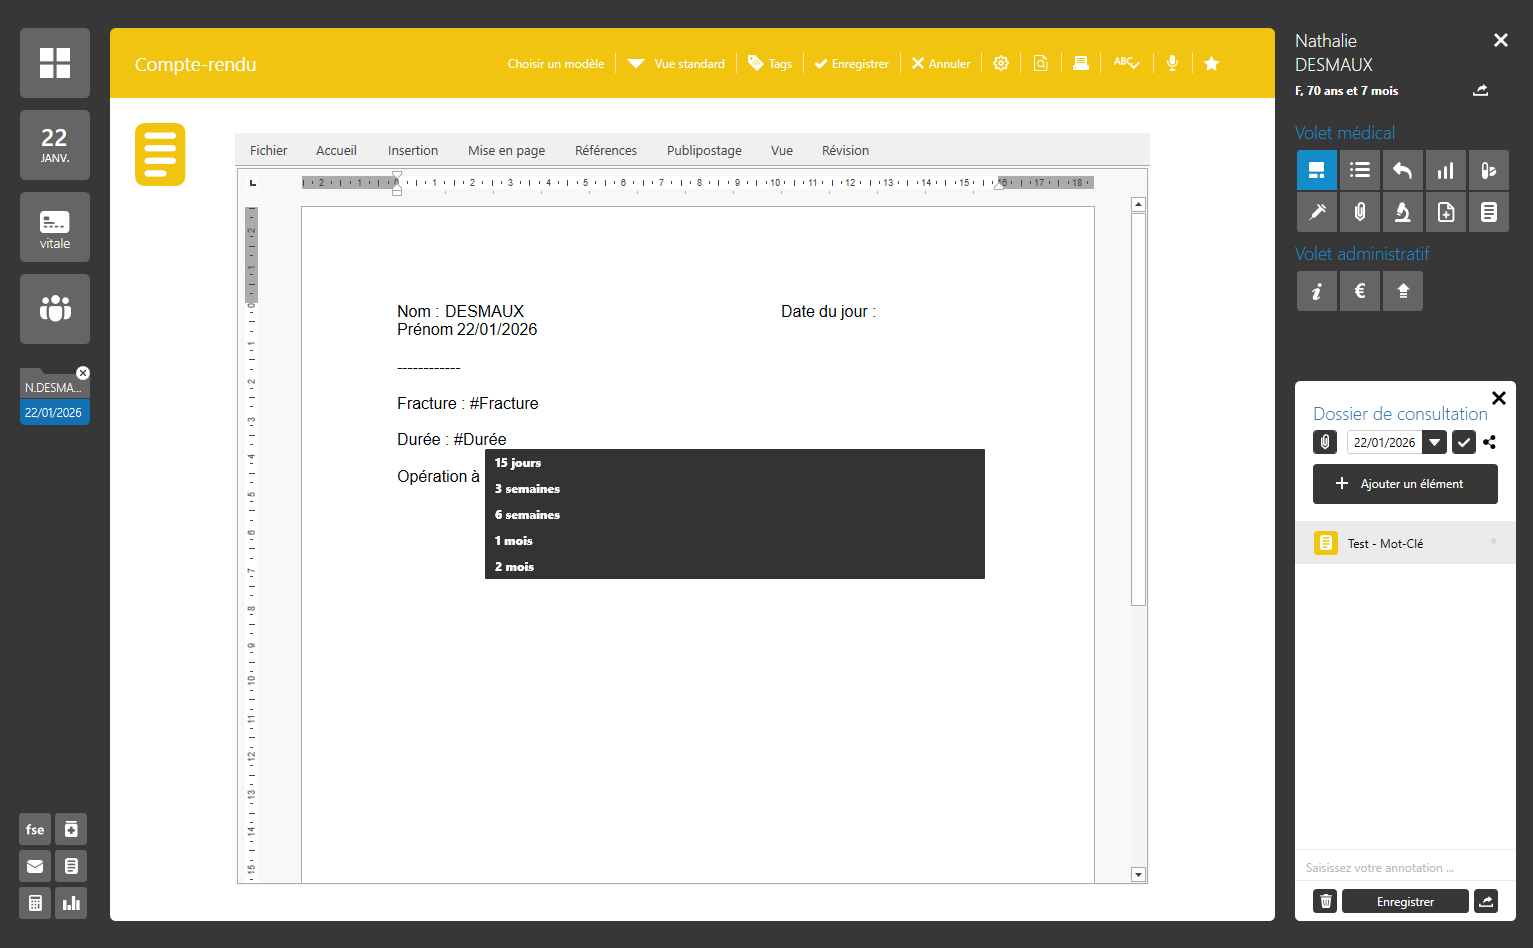This screenshot has height=948, width=1533.
Task: Click the print icon in the header
Action: coord(1080,63)
